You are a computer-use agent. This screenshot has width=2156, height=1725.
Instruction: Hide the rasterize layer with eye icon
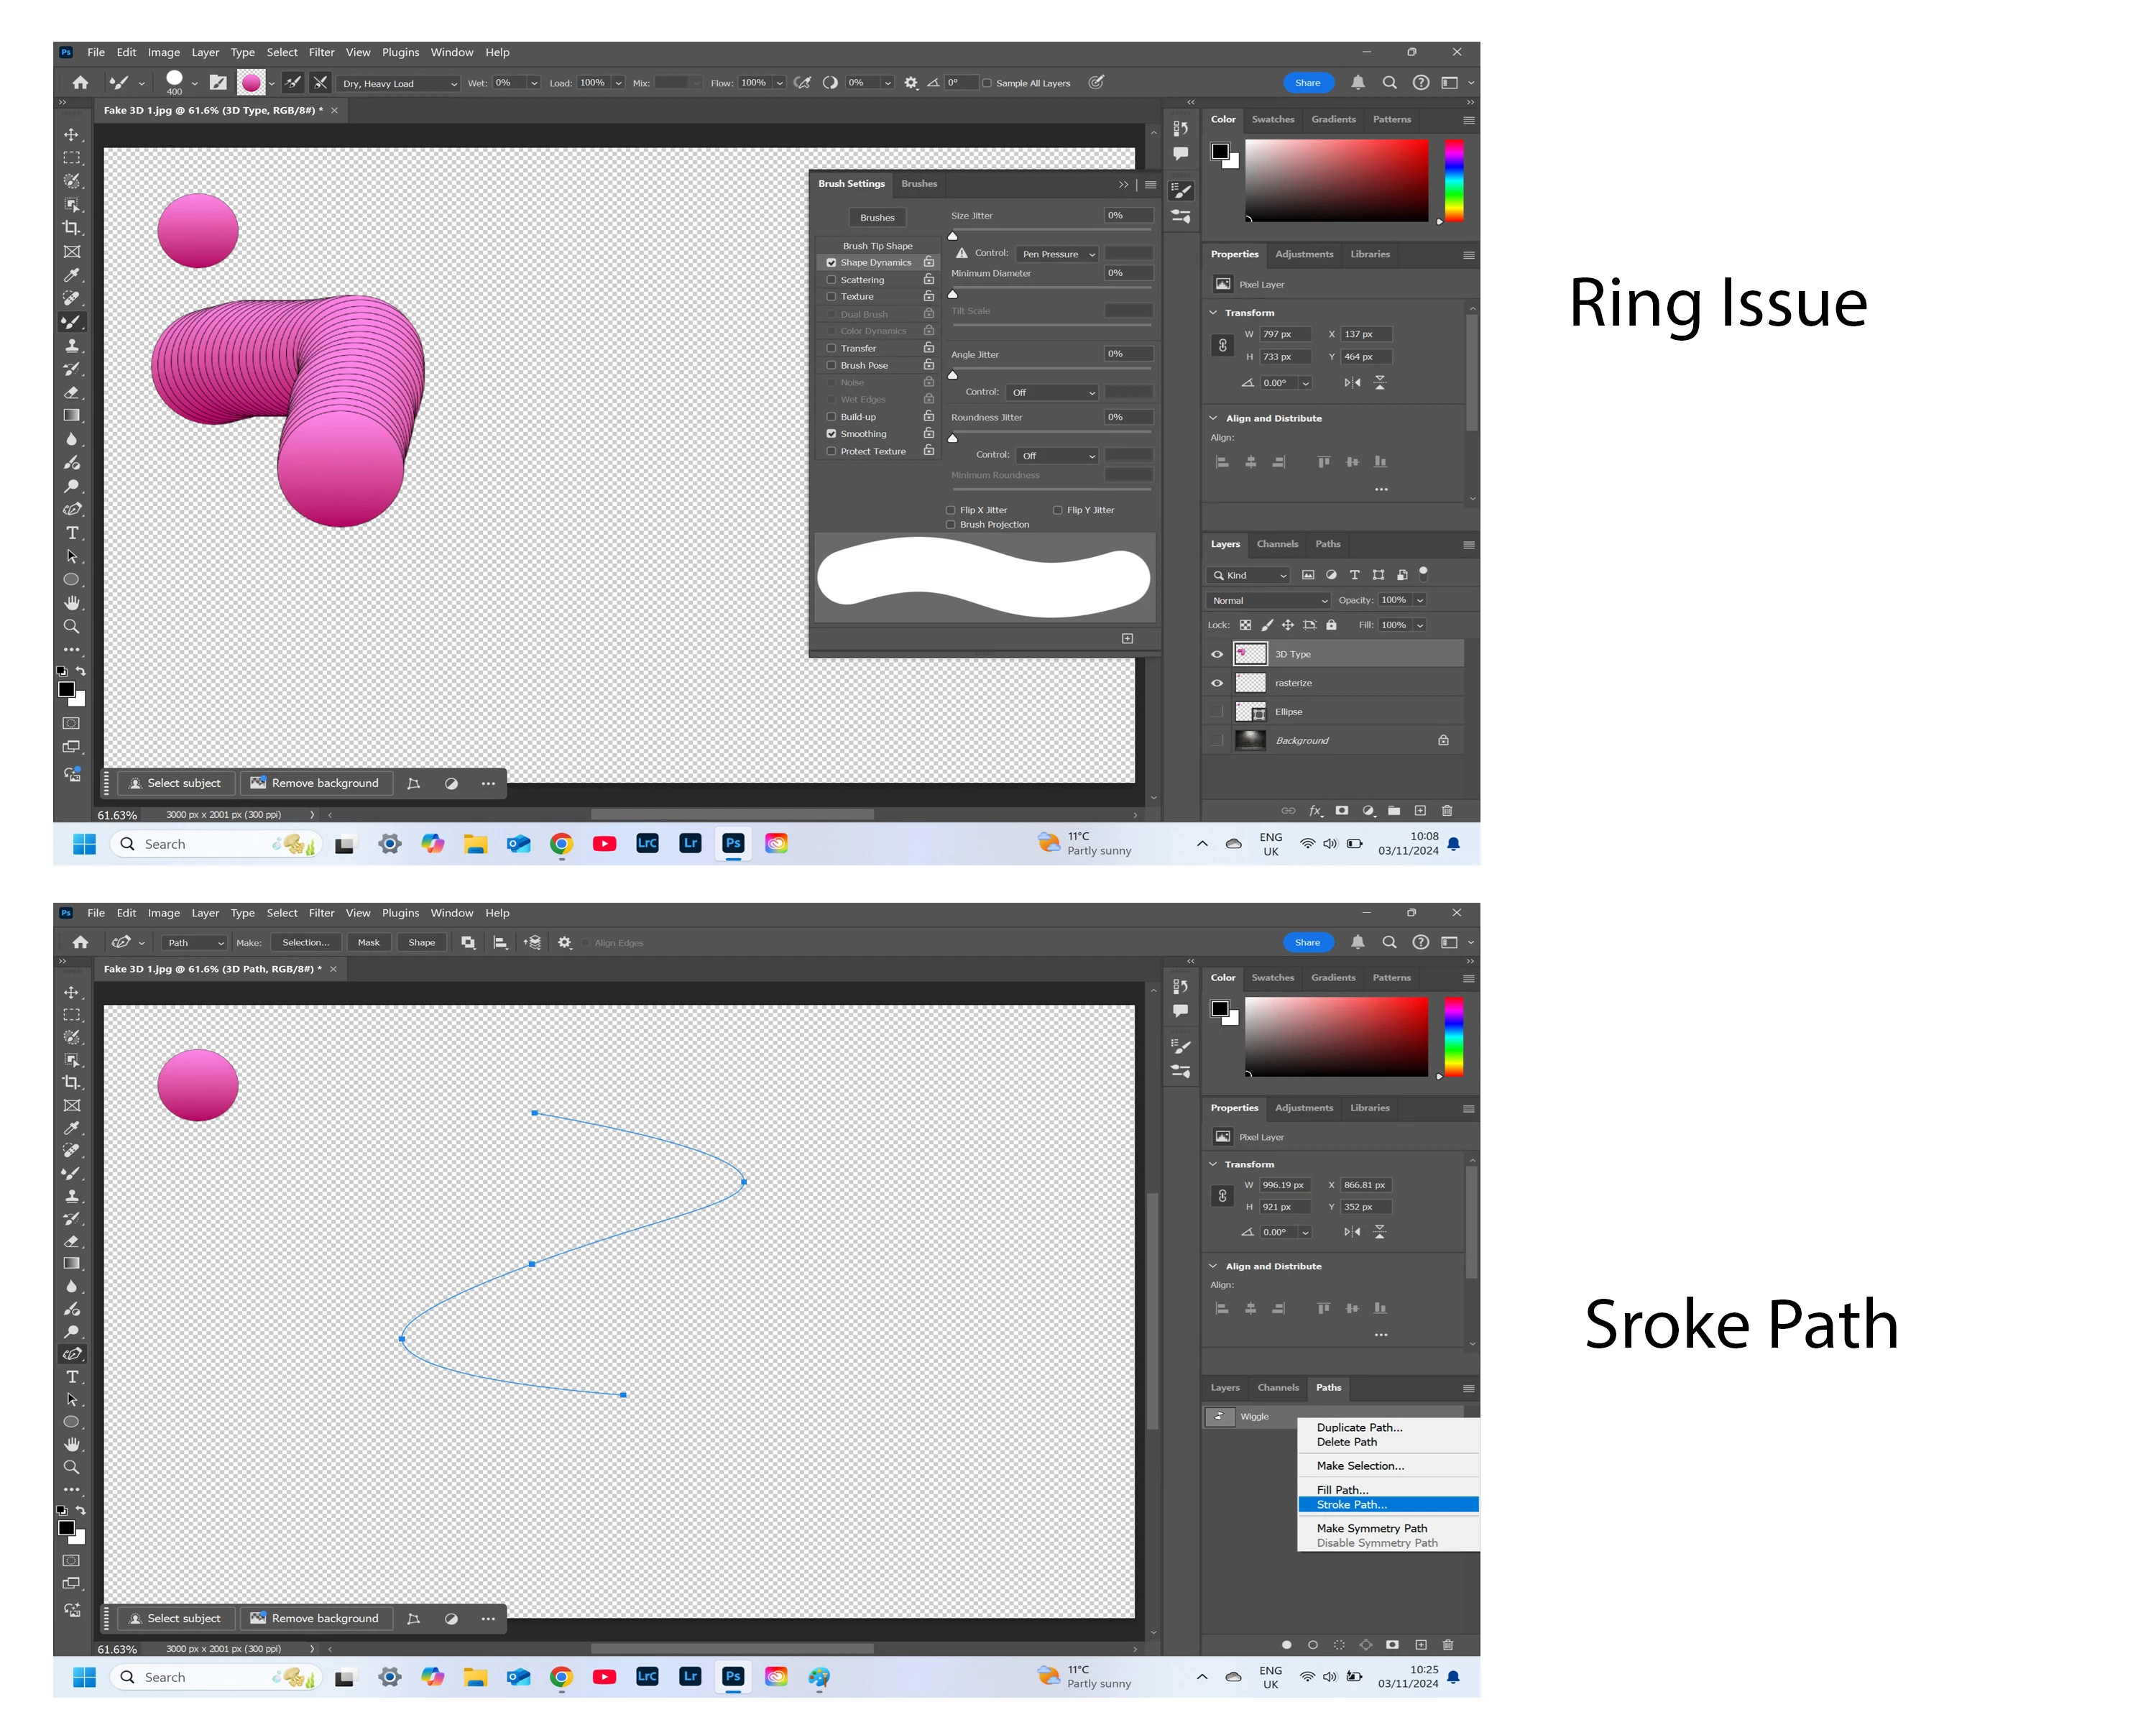click(x=1217, y=683)
